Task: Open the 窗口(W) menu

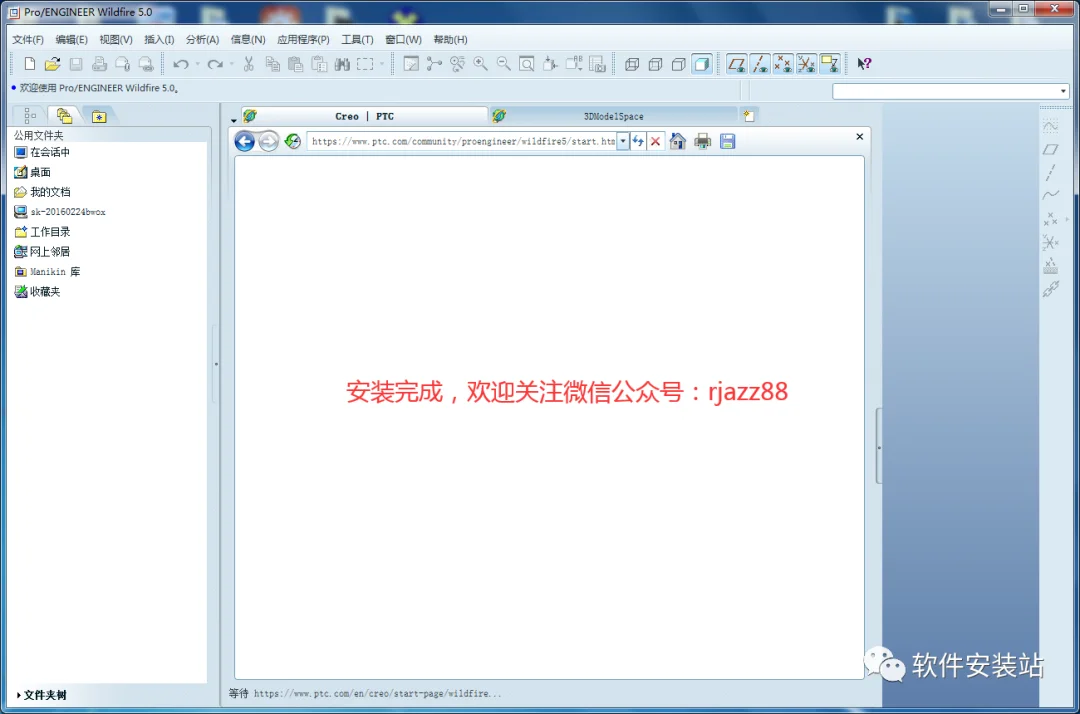Action: 403,39
